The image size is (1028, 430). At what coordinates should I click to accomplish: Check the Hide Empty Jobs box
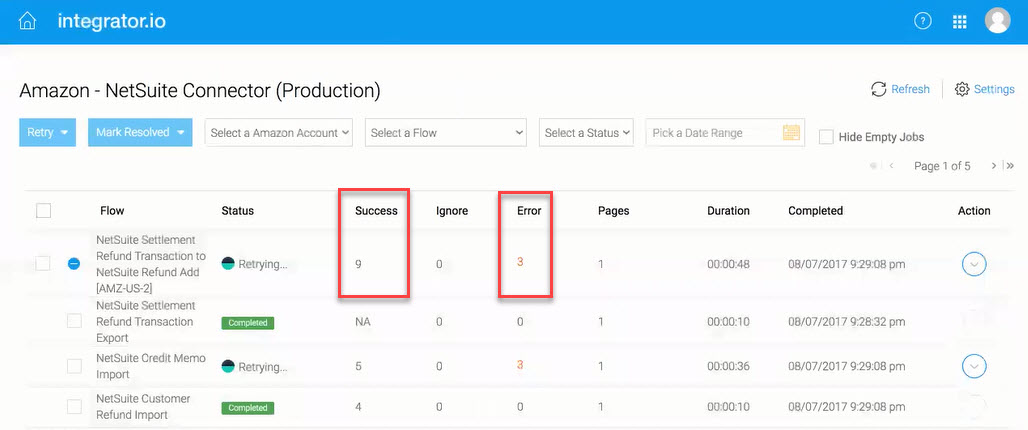click(x=826, y=137)
